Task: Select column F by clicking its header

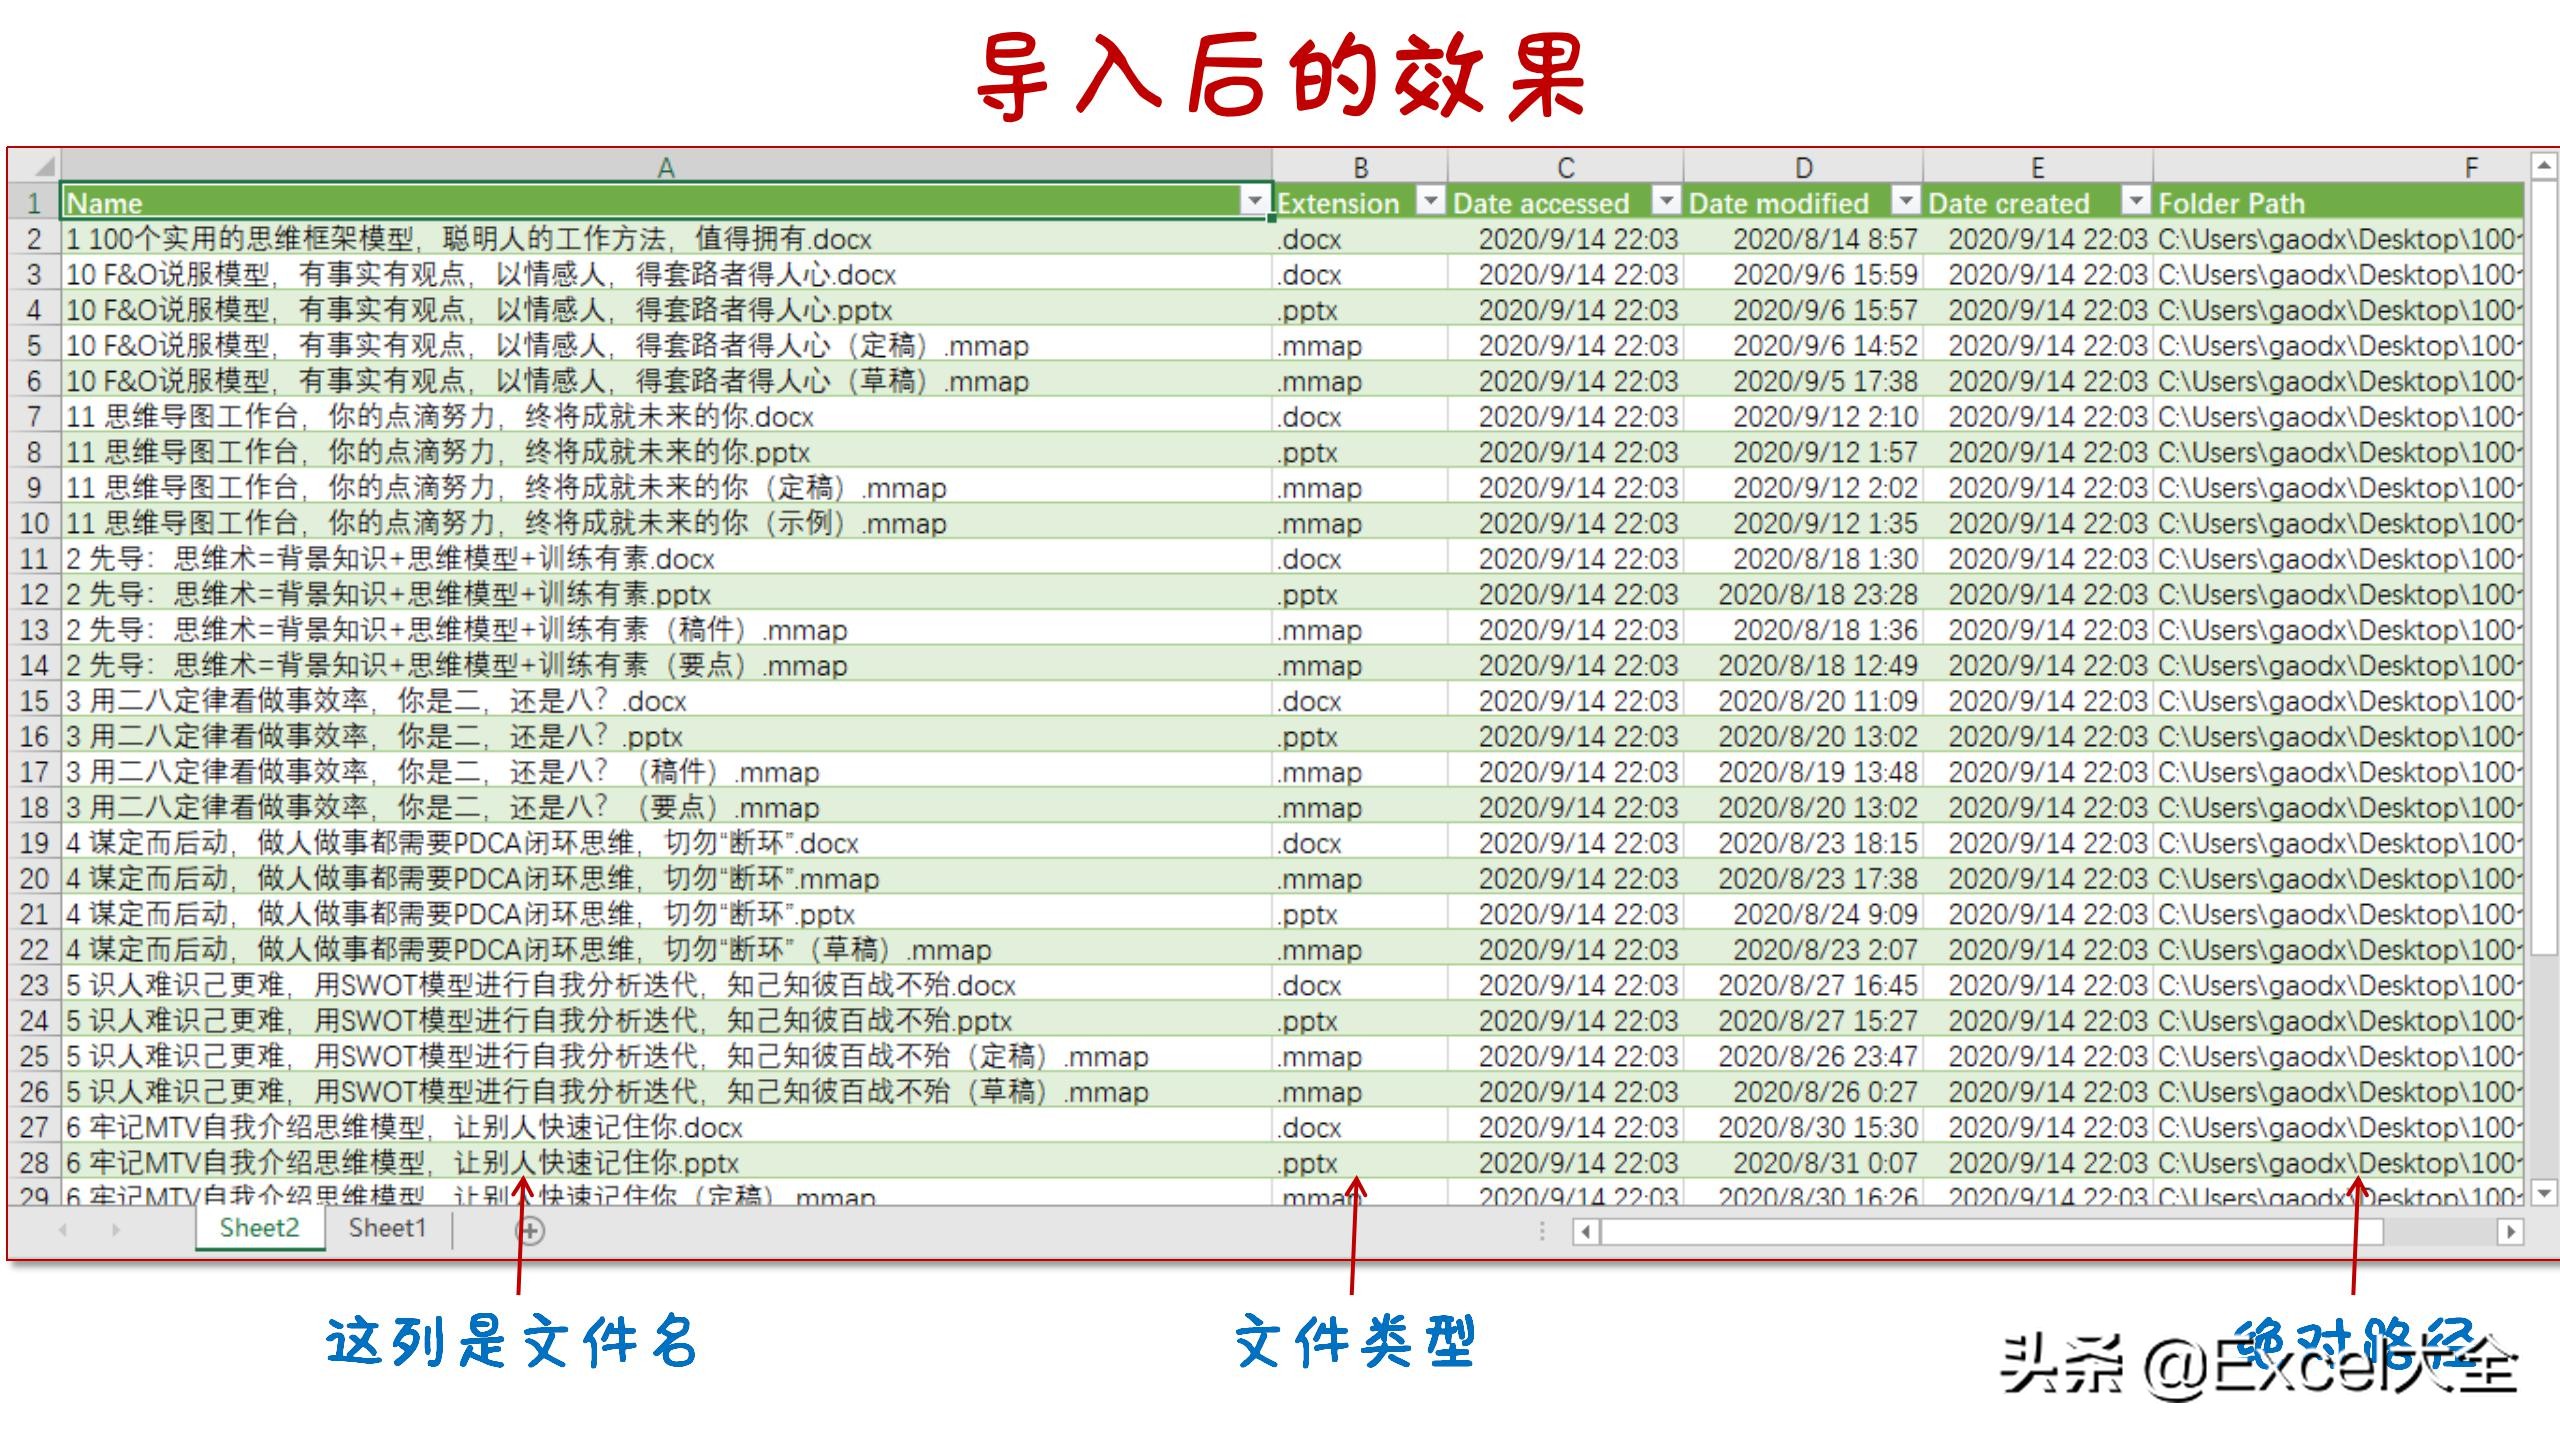Action: coord(2470,167)
